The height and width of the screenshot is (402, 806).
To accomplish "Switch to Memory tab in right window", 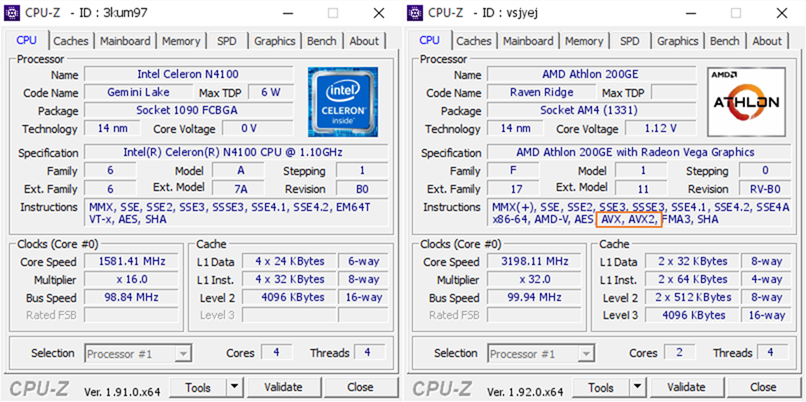I will [x=584, y=41].
